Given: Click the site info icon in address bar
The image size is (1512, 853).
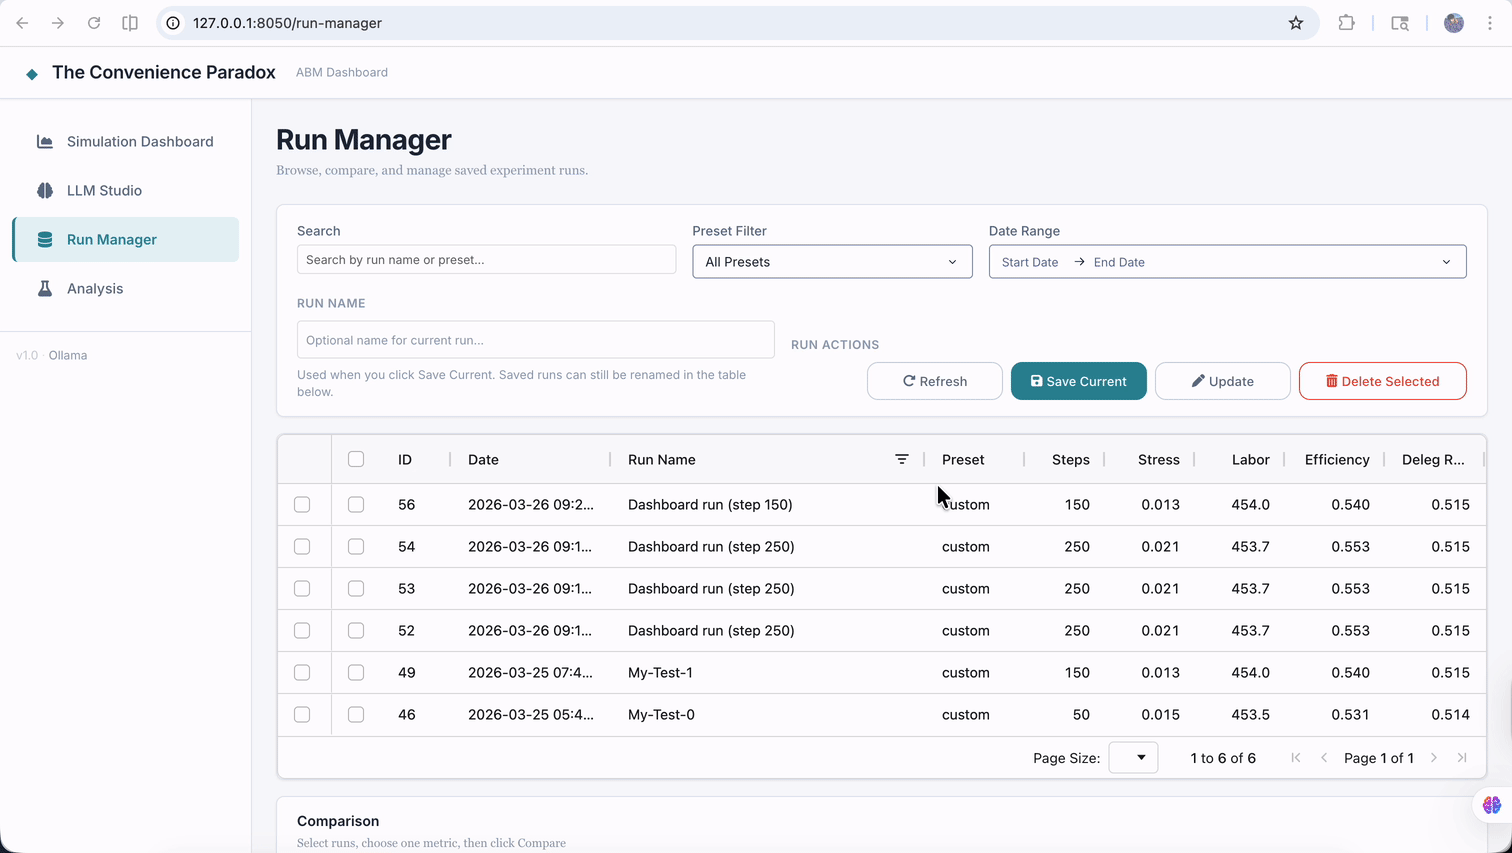Looking at the screenshot, I should point(173,23).
